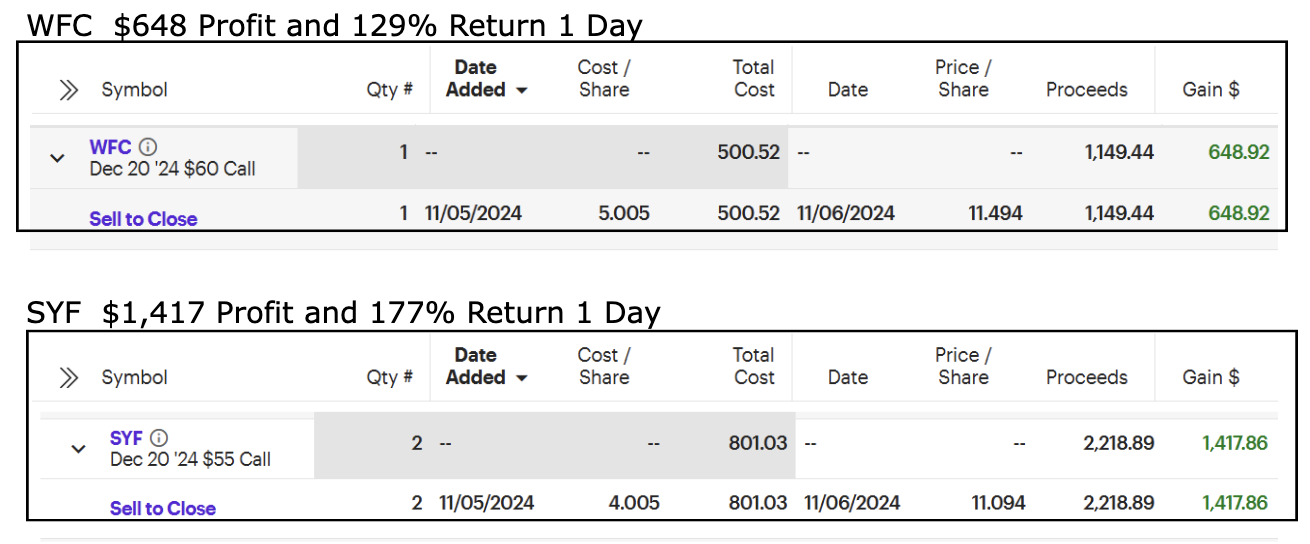The width and height of the screenshot is (1310, 544).
Task: Click the Total Cost header in top table
Action: tap(753, 79)
